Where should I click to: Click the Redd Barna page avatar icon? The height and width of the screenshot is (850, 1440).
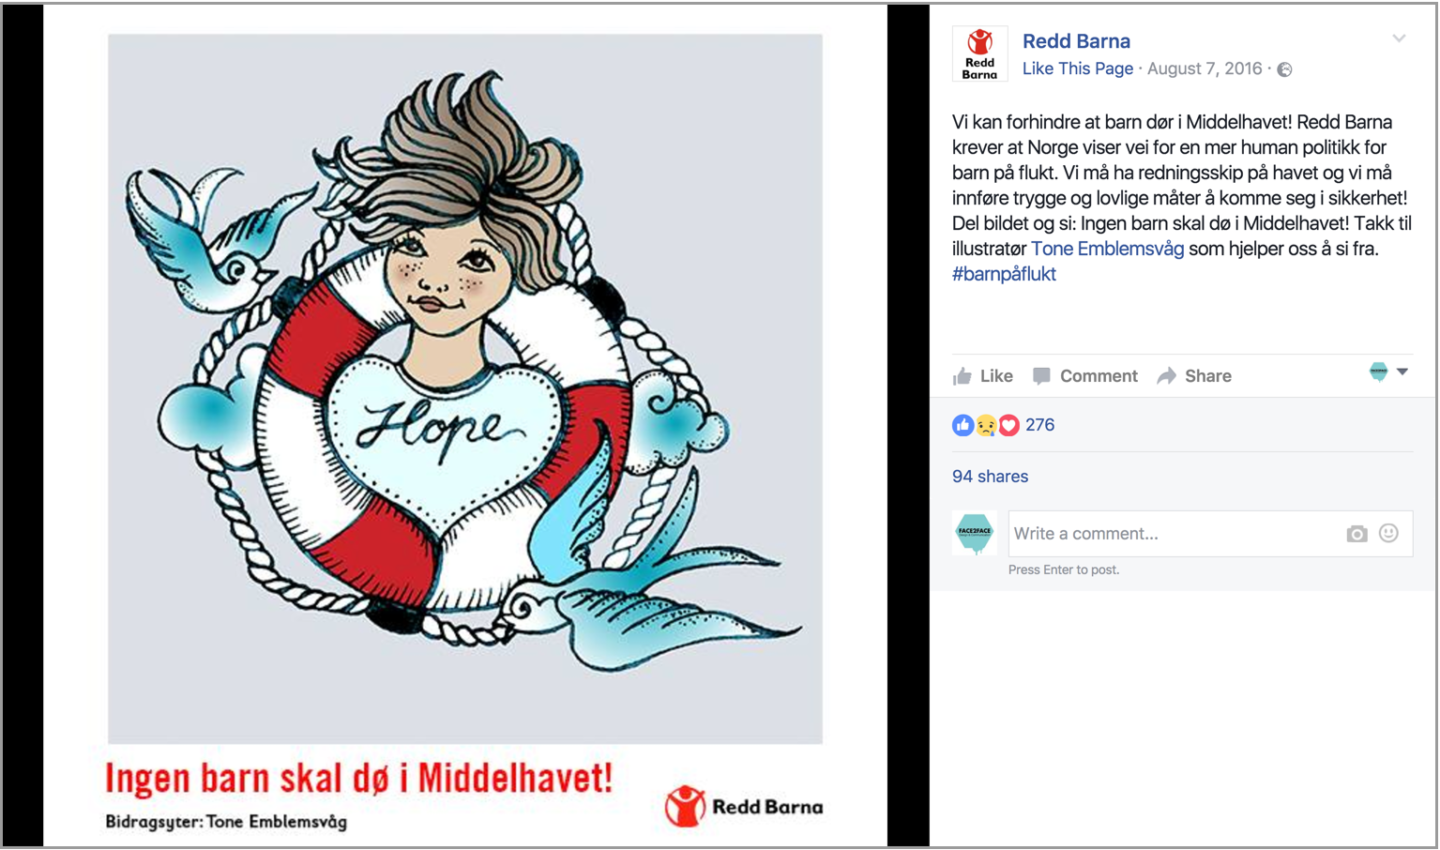(x=979, y=54)
